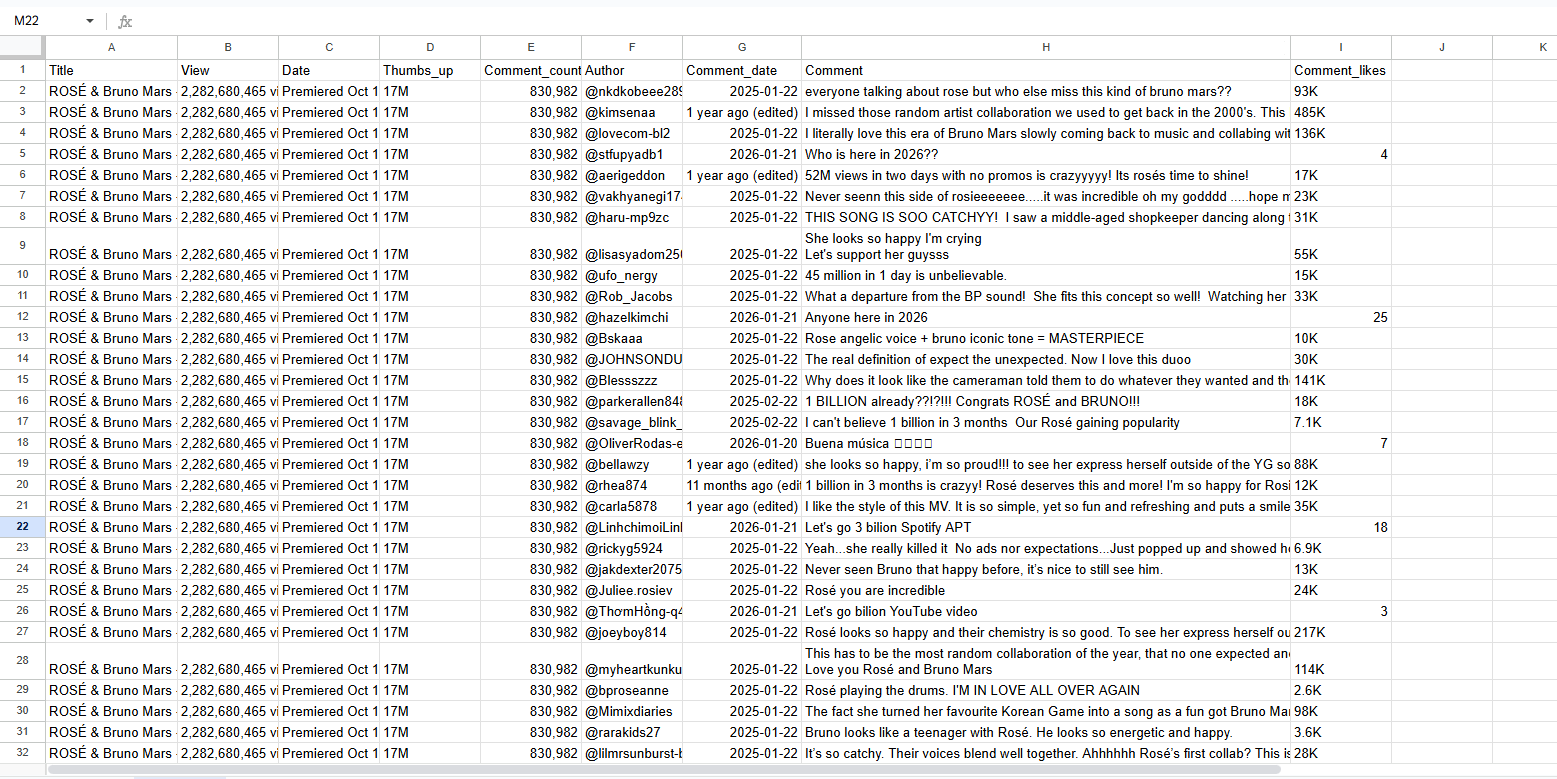1557x779 pixels.
Task: Click the Name Box showing M22
Action: coord(45,21)
